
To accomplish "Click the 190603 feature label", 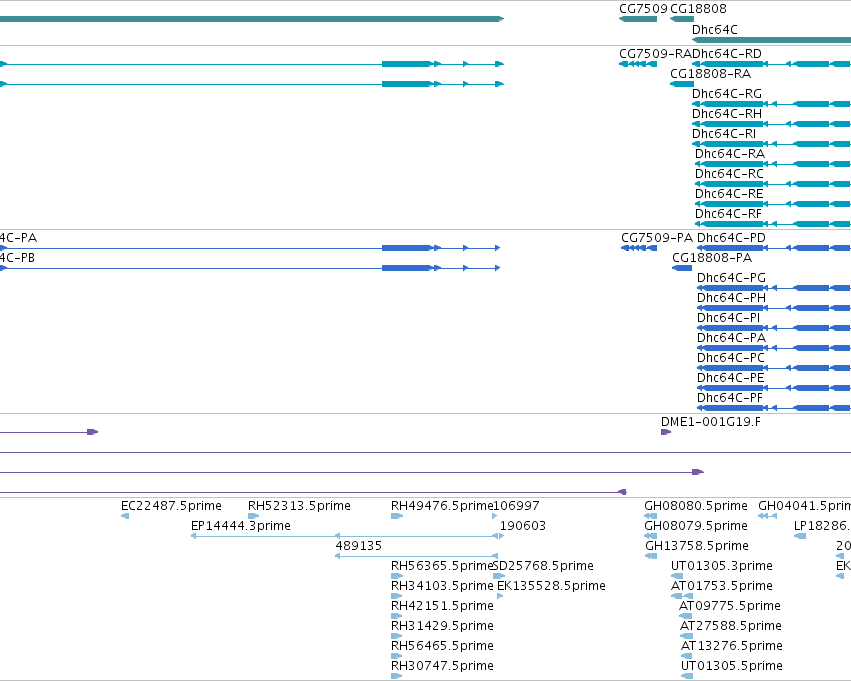I will coord(523,526).
